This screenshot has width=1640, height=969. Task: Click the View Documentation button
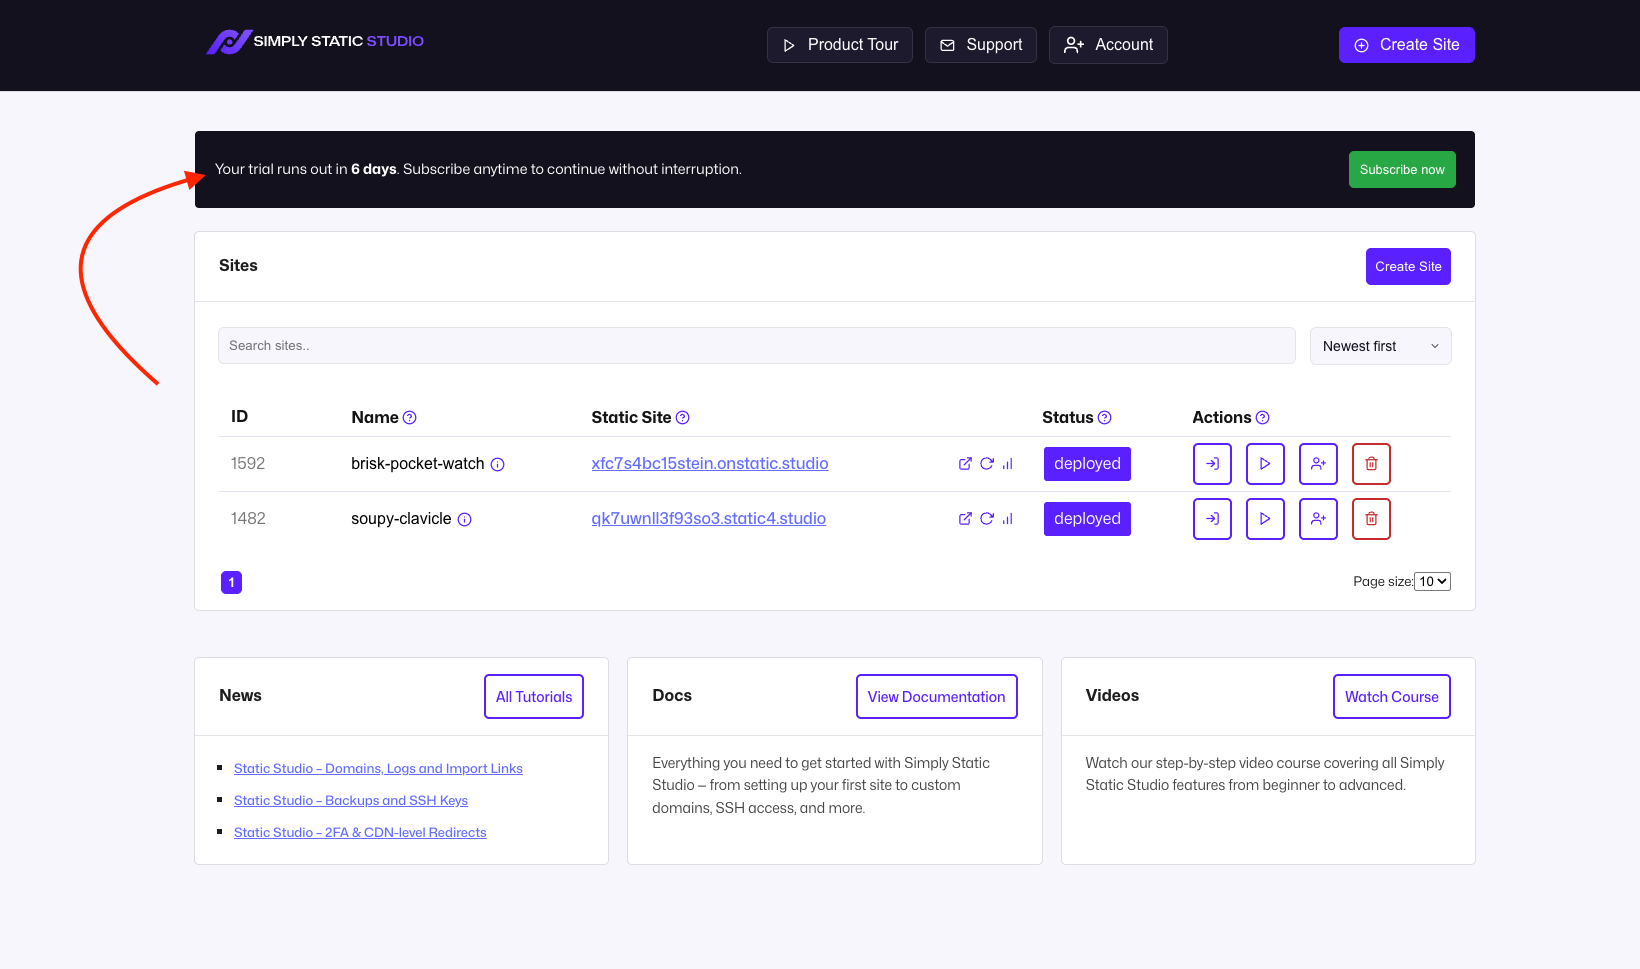point(936,697)
